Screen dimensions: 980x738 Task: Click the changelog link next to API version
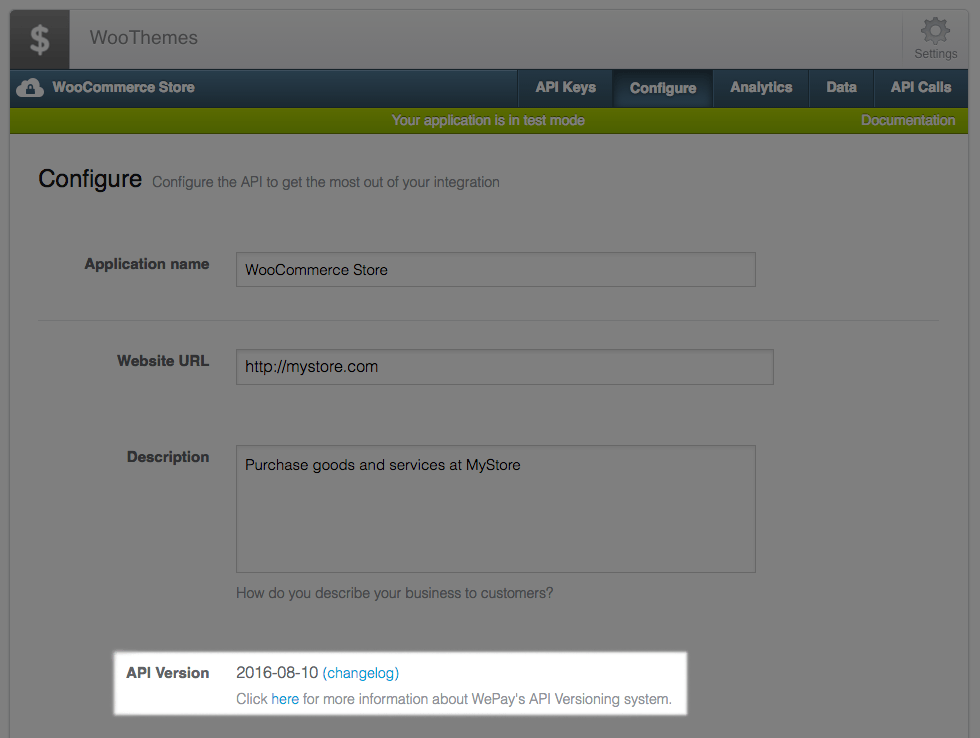pyautogui.click(x=360, y=673)
